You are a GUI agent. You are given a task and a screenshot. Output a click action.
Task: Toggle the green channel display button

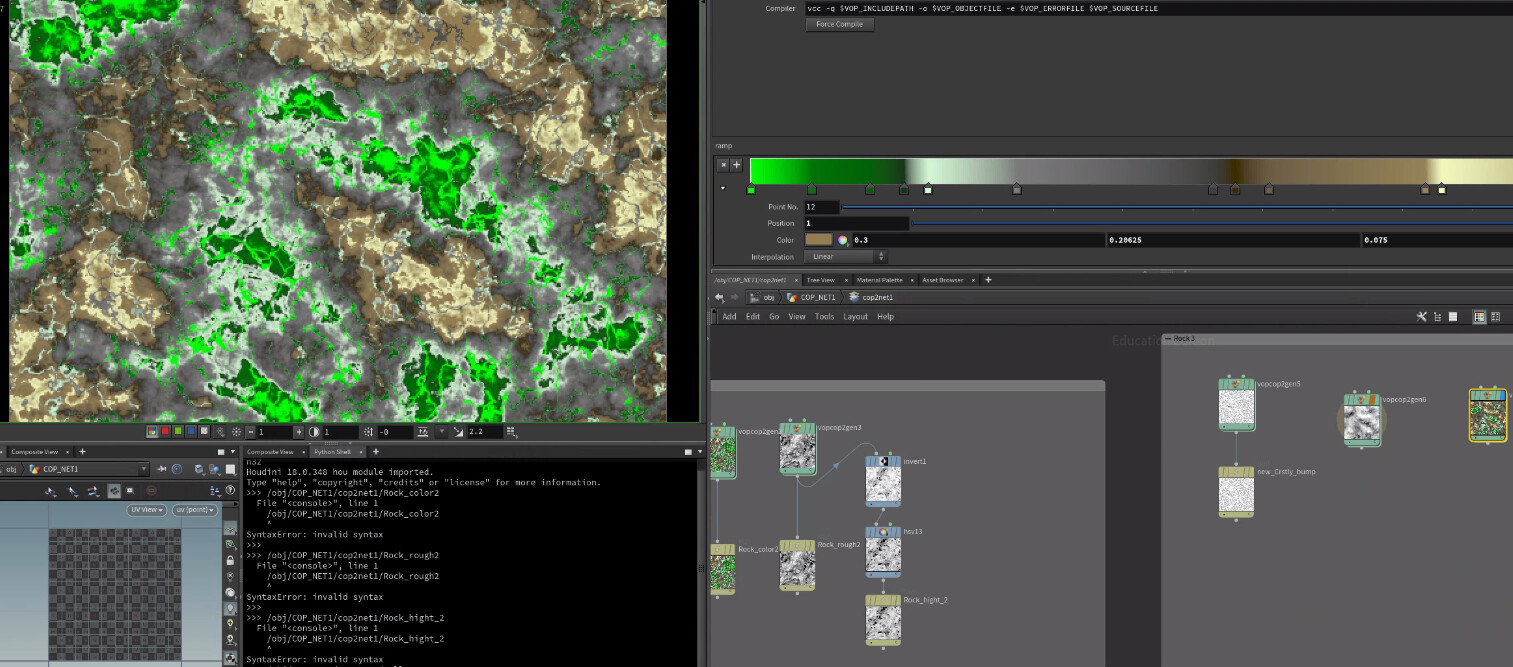(x=178, y=432)
